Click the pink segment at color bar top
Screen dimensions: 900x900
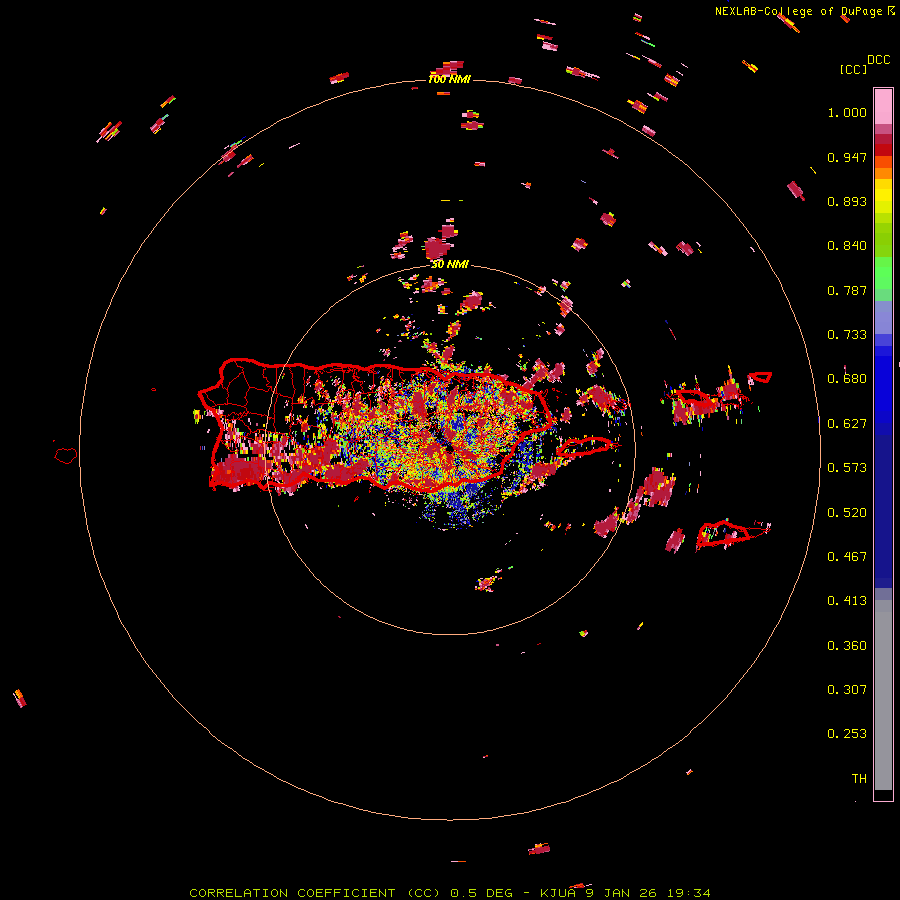[883, 107]
